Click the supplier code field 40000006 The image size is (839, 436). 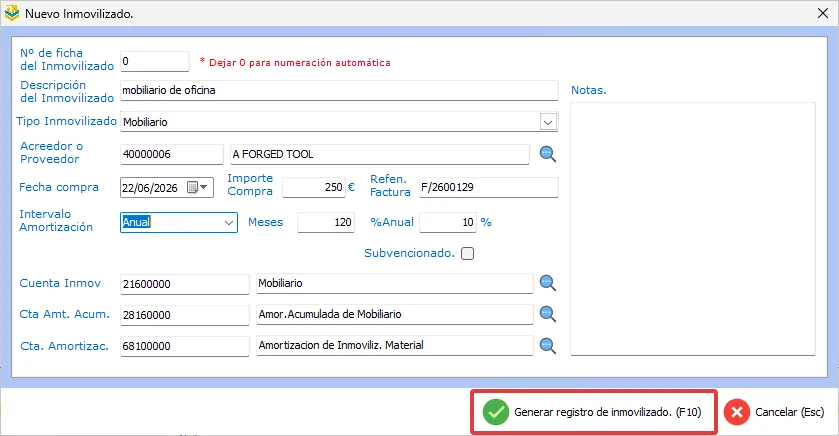coord(172,154)
